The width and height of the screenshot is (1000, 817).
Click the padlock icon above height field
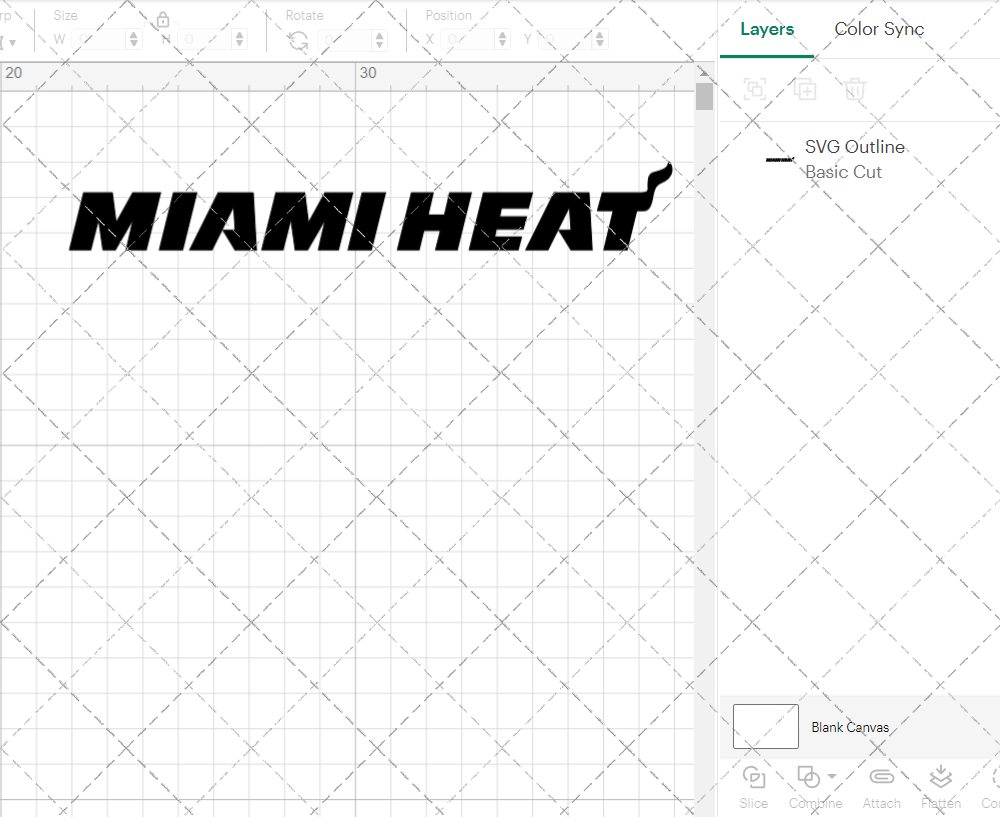[x=163, y=19]
